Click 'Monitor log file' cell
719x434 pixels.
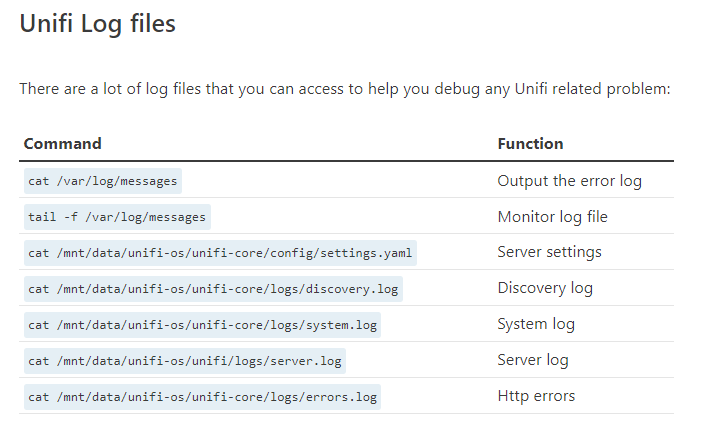click(553, 217)
